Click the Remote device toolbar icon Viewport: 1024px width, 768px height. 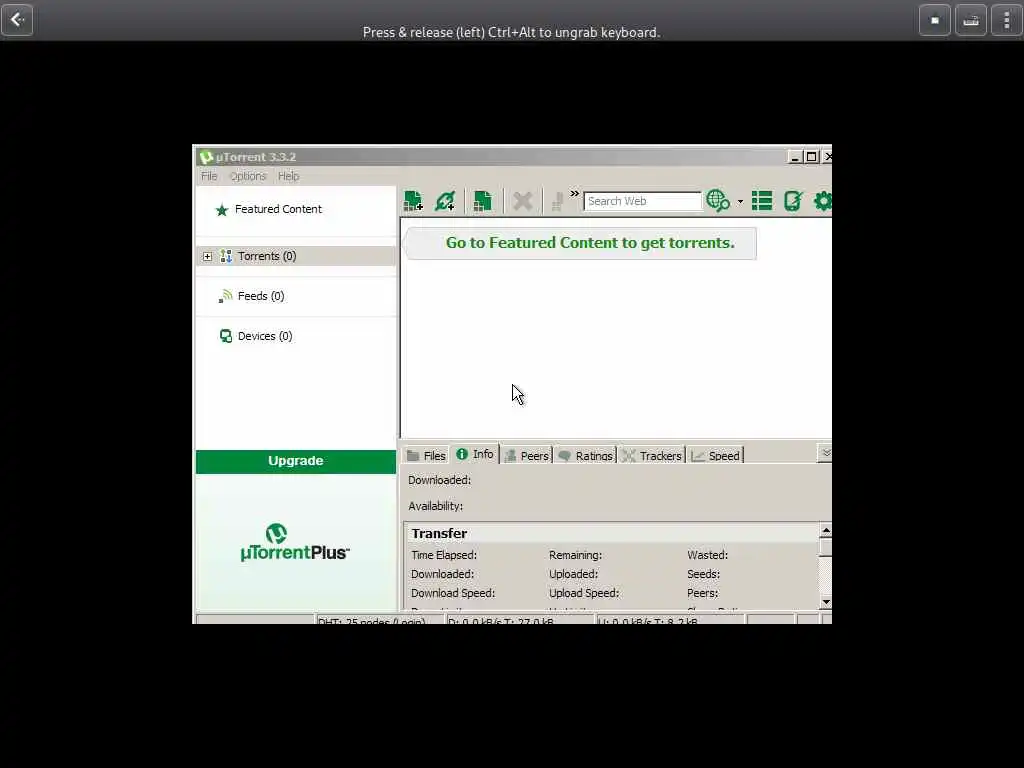coord(793,201)
